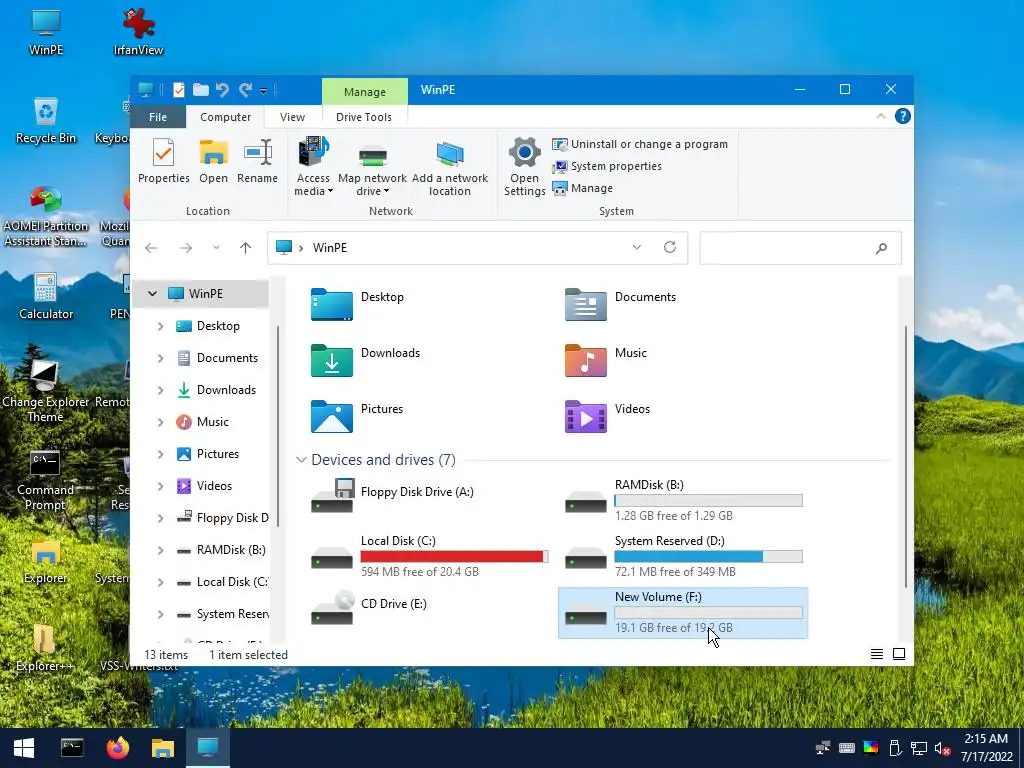Open recent locations dropdown arrow
The height and width of the screenshot is (768, 1024).
pos(216,248)
